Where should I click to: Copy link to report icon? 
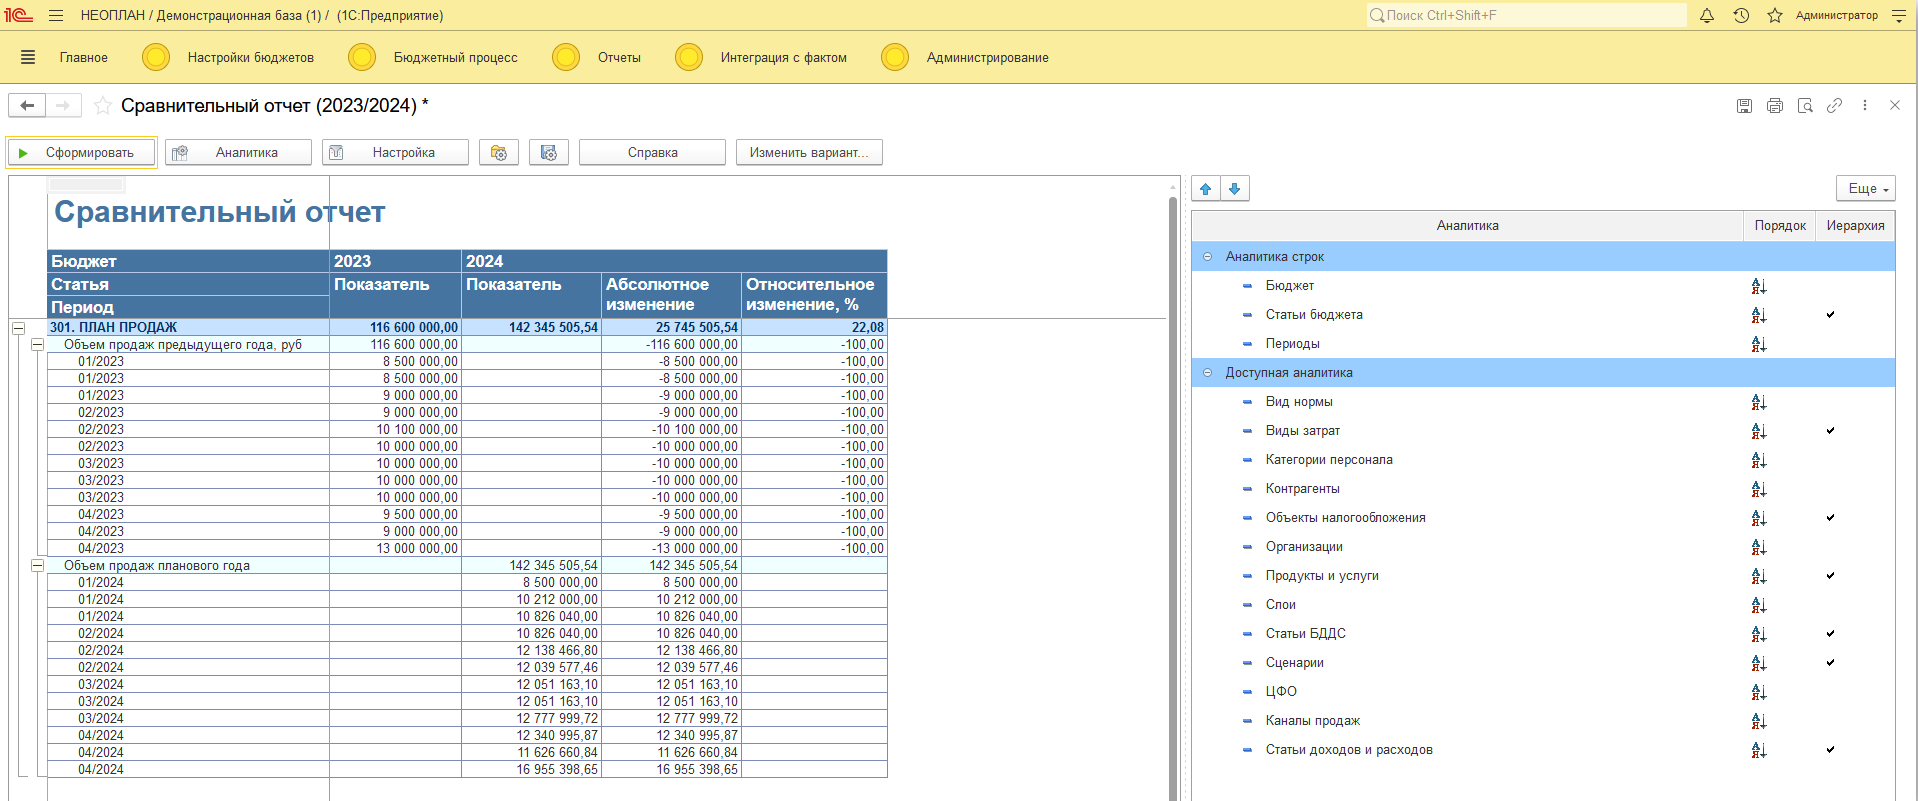tap(1834, 105)
